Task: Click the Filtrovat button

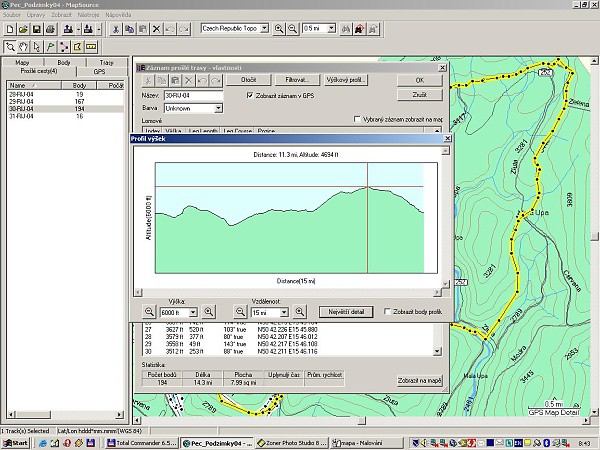Action: [x=297, y=80]
